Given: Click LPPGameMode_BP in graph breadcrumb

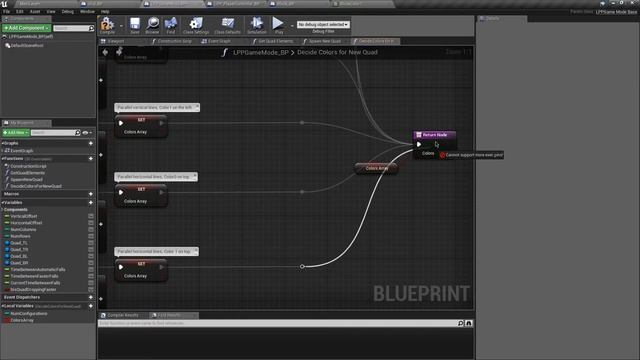Looking at the screenshot, I should click(x=260, y=52).
